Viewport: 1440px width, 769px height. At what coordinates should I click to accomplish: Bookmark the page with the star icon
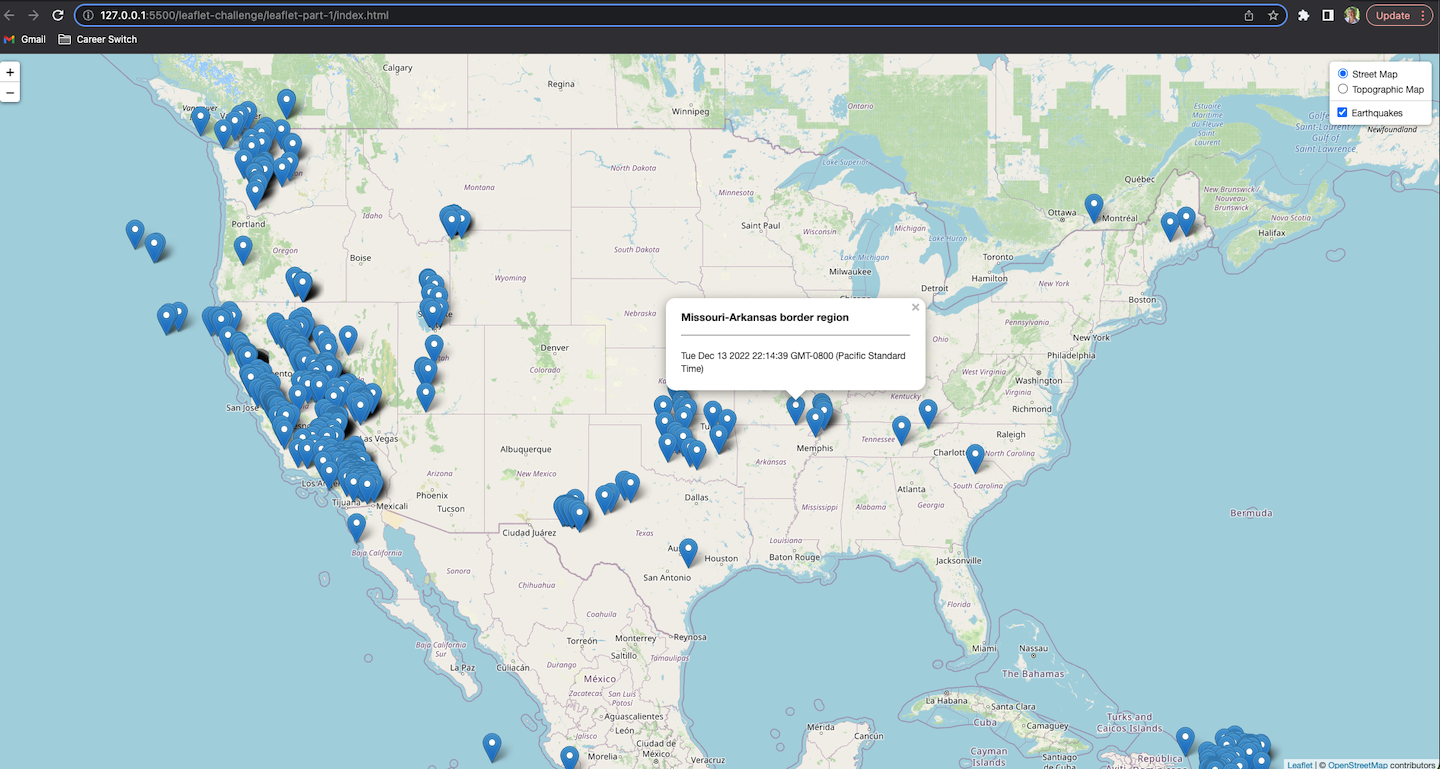[x=1272, y=15]
